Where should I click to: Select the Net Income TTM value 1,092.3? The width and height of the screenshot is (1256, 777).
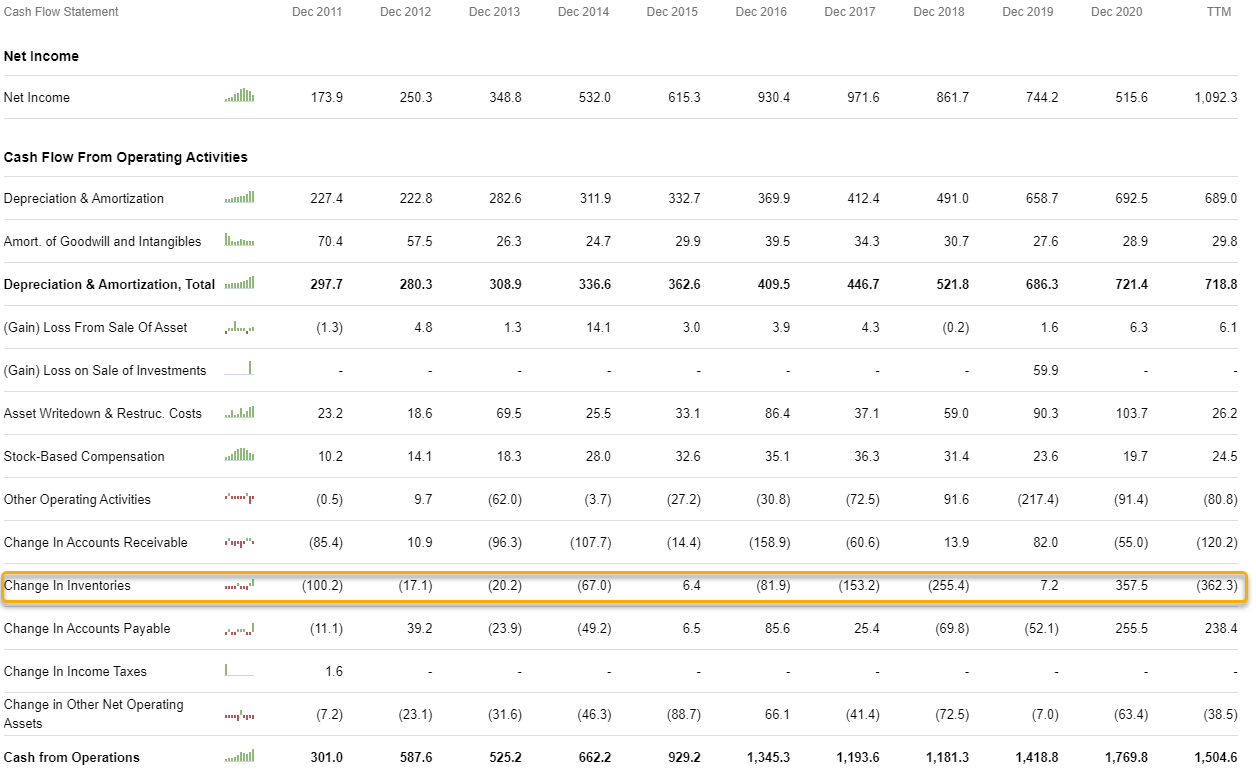(x=1215, y=97)
